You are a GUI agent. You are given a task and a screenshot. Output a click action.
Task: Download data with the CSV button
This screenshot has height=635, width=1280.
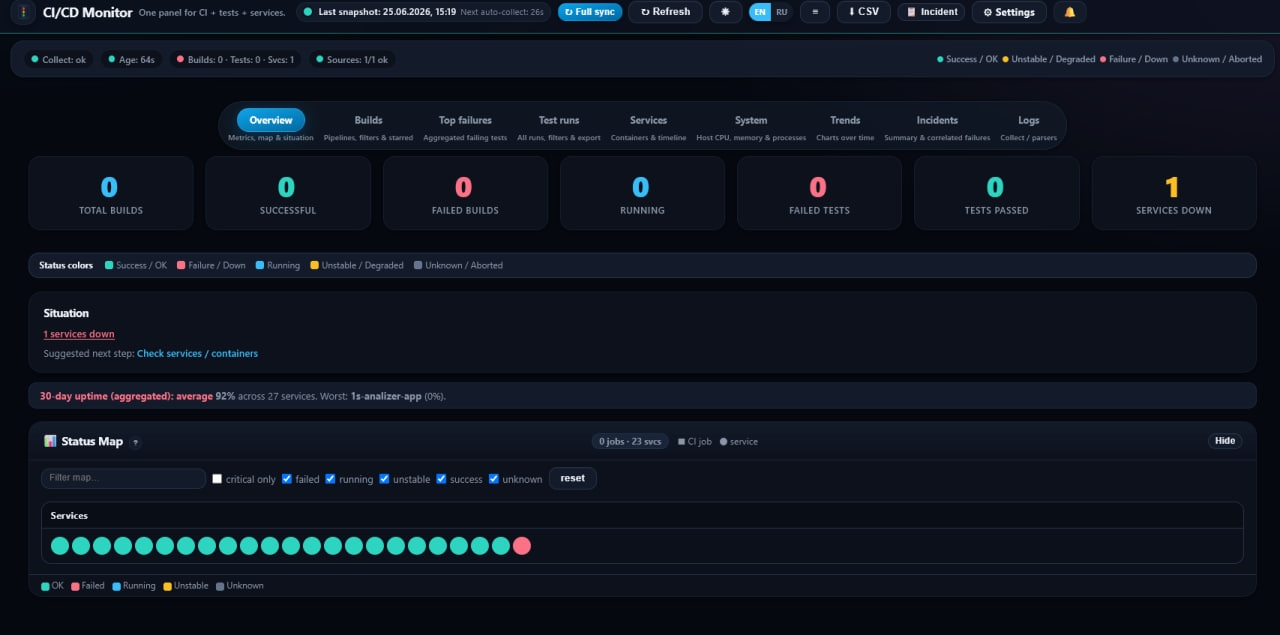coord(863,12)
